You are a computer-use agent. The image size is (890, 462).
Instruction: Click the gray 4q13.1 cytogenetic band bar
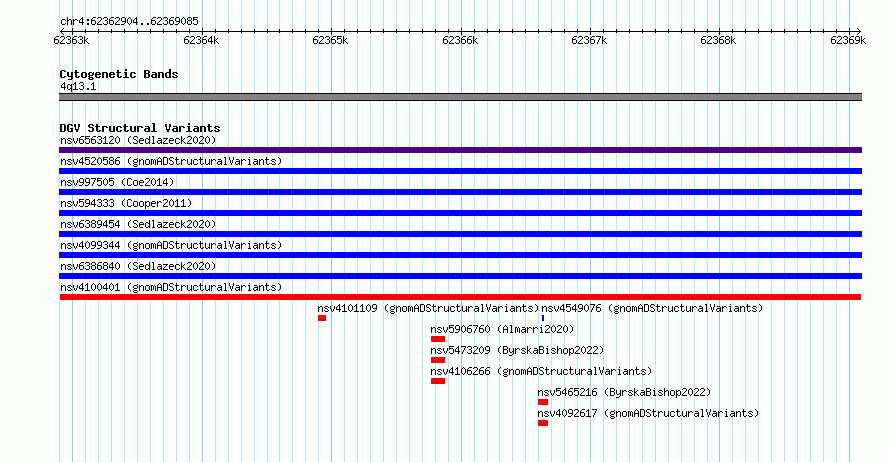click(x=460, y=97)
